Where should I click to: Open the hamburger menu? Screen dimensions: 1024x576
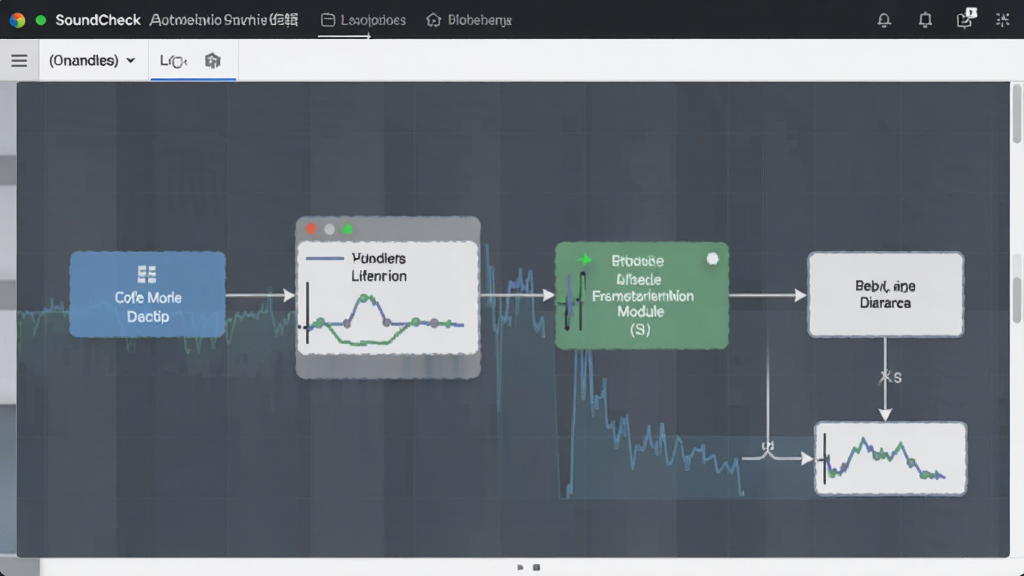(19, 61)
